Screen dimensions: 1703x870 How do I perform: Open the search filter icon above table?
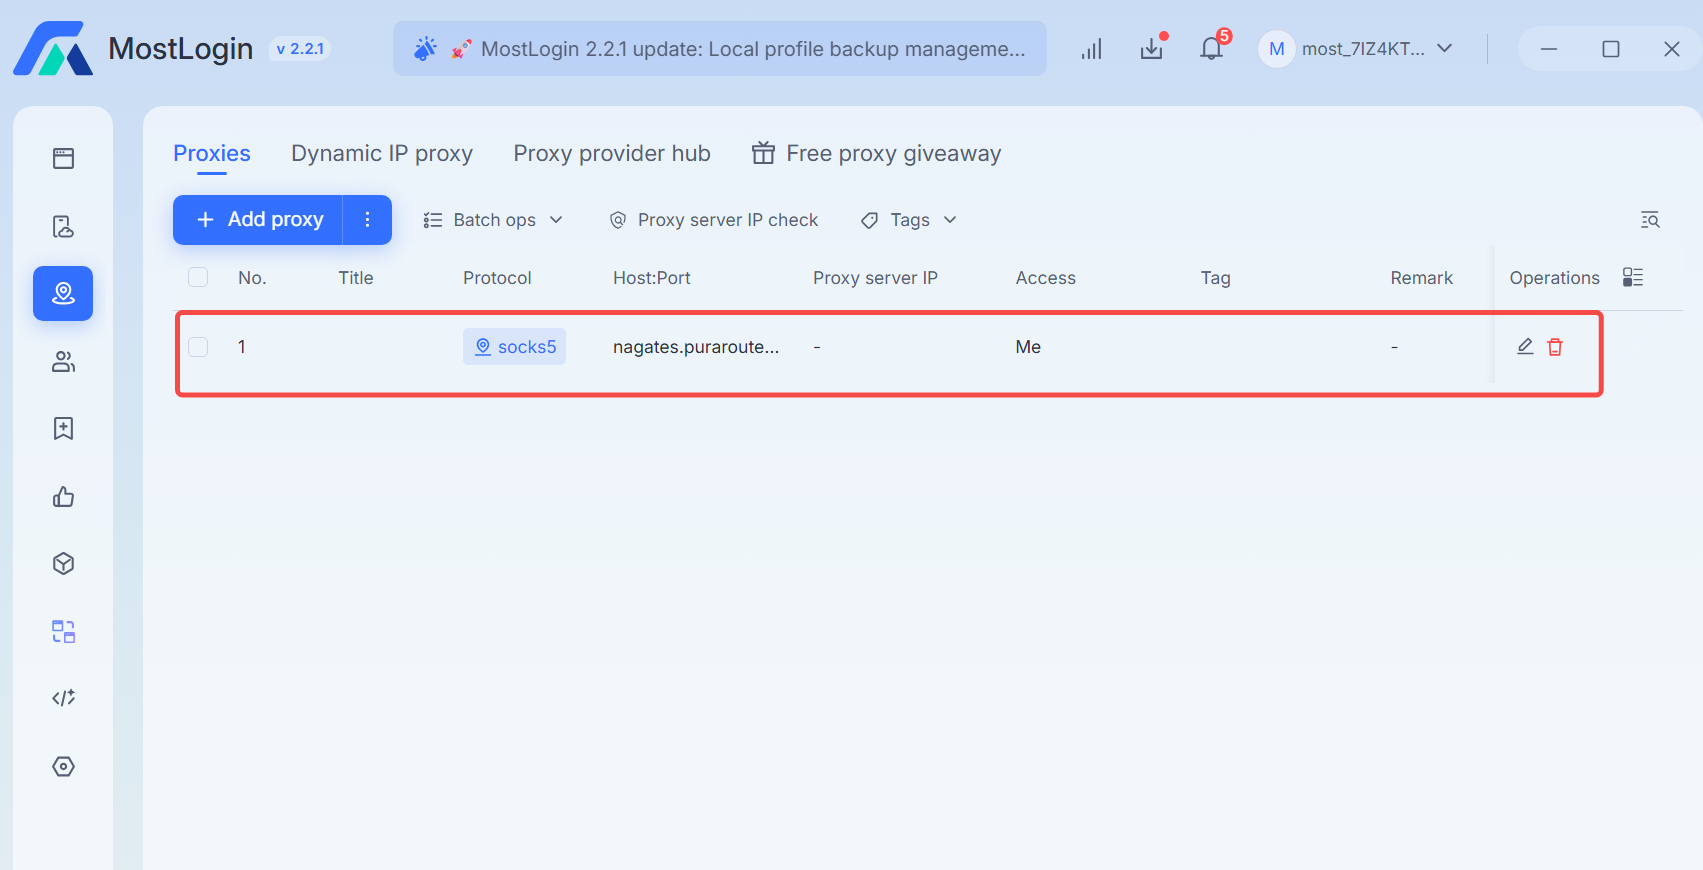pyautogui.click(x=1650, y=220)
